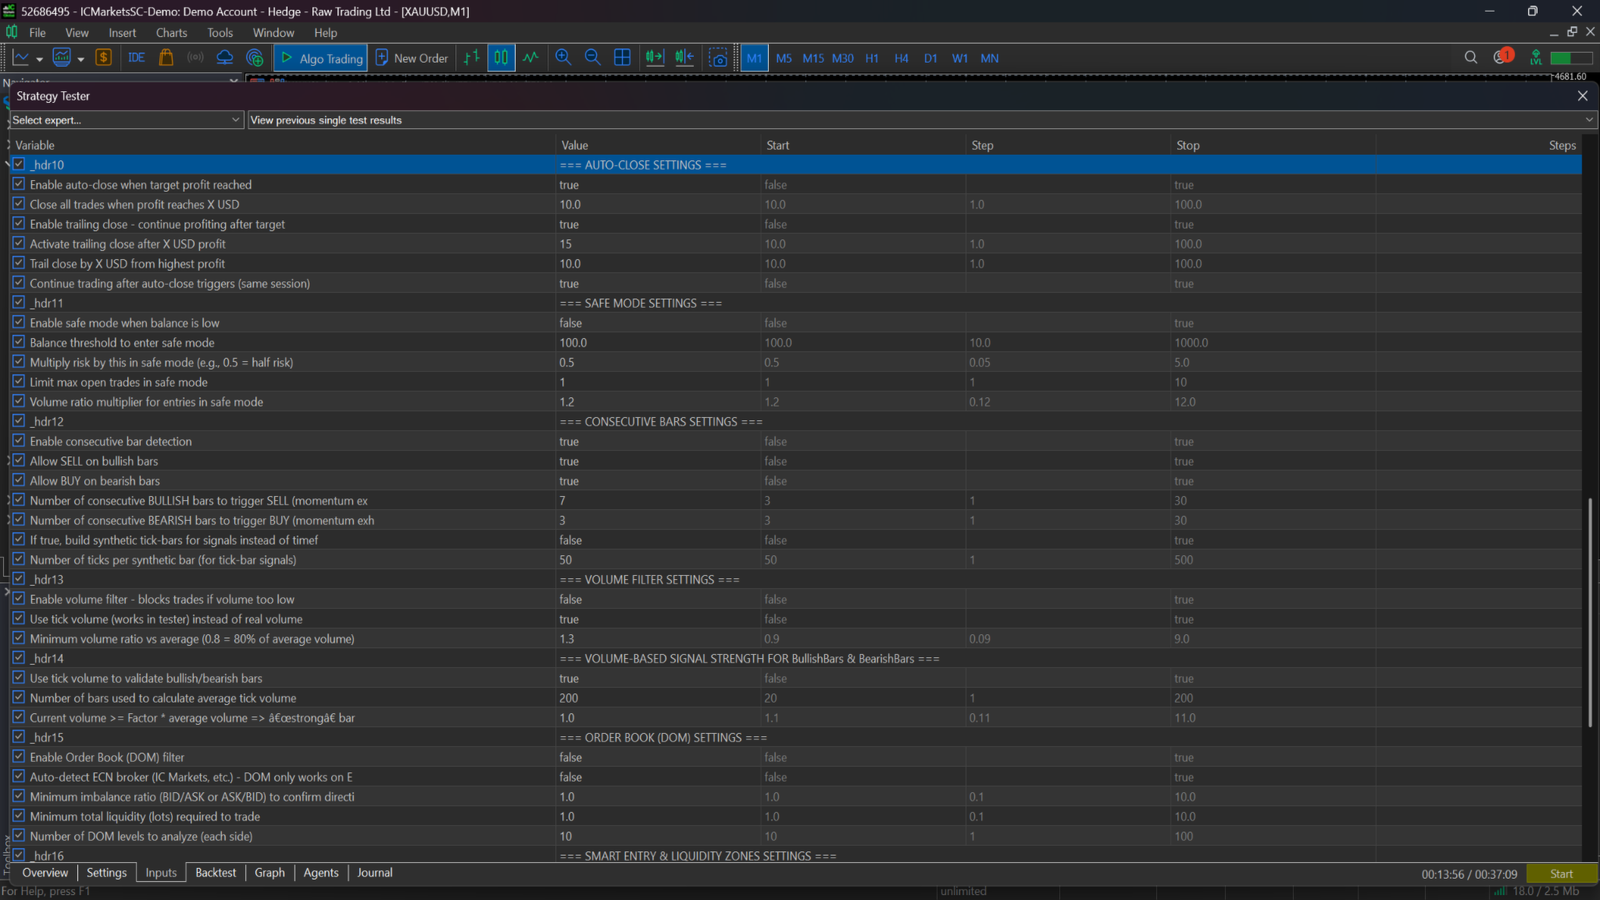1600x900 pixels.
Task: Uncheck 'Enable Order Book (DOM) filter' checkbox
Action: pos(19,756)
